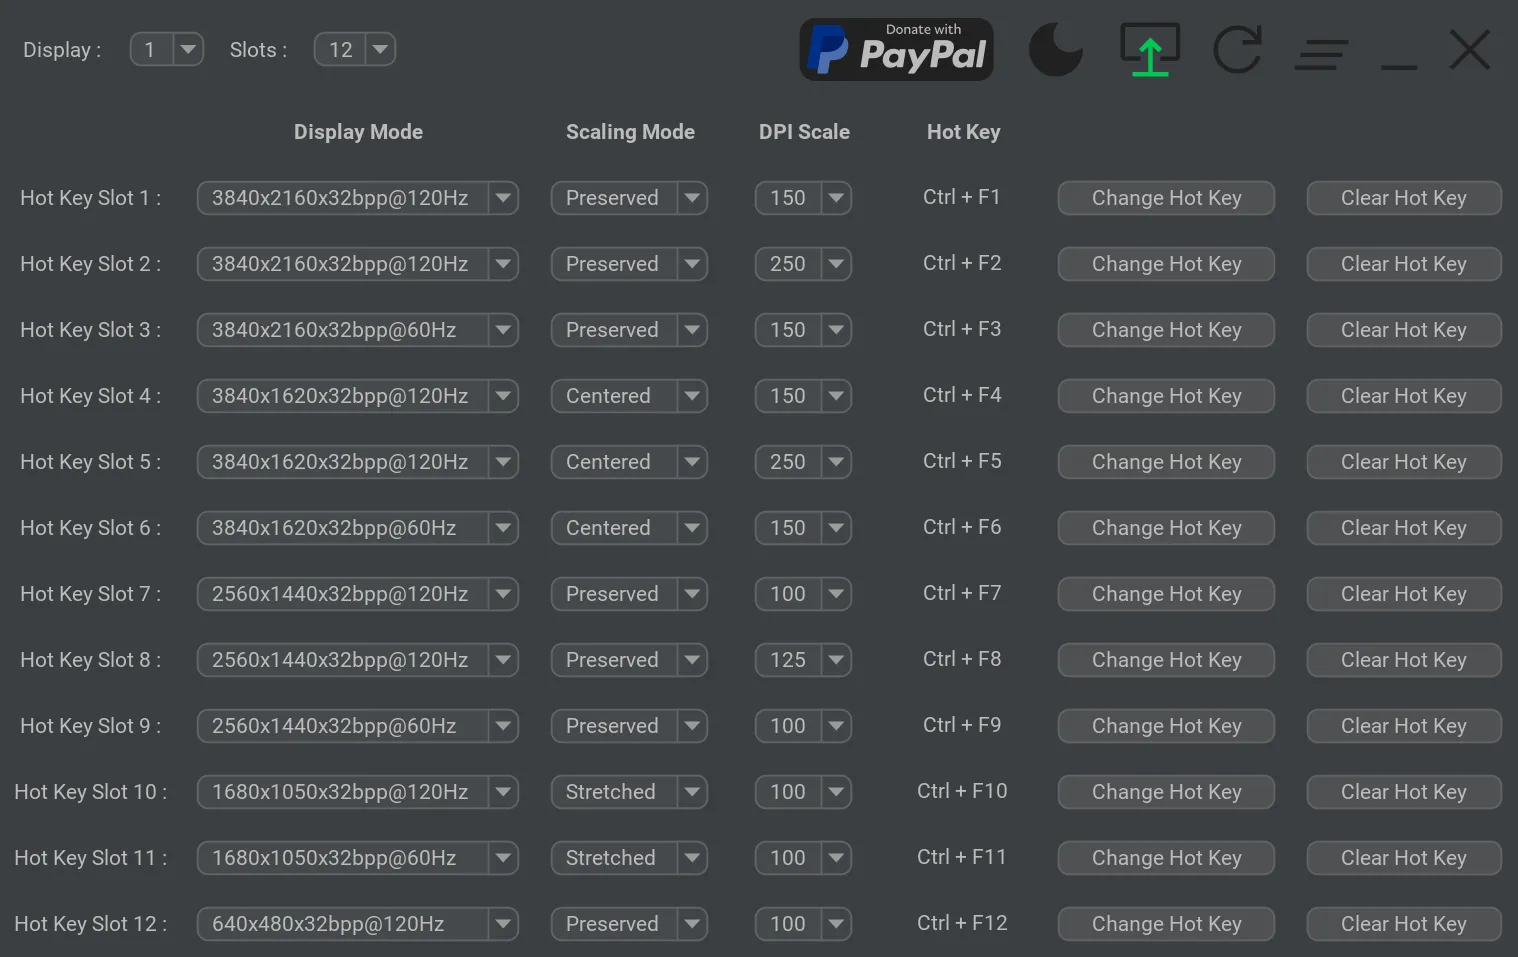1518x957 pixels.
Task: Change Hot Key for Slot 1
Action: click(1165, 198)
